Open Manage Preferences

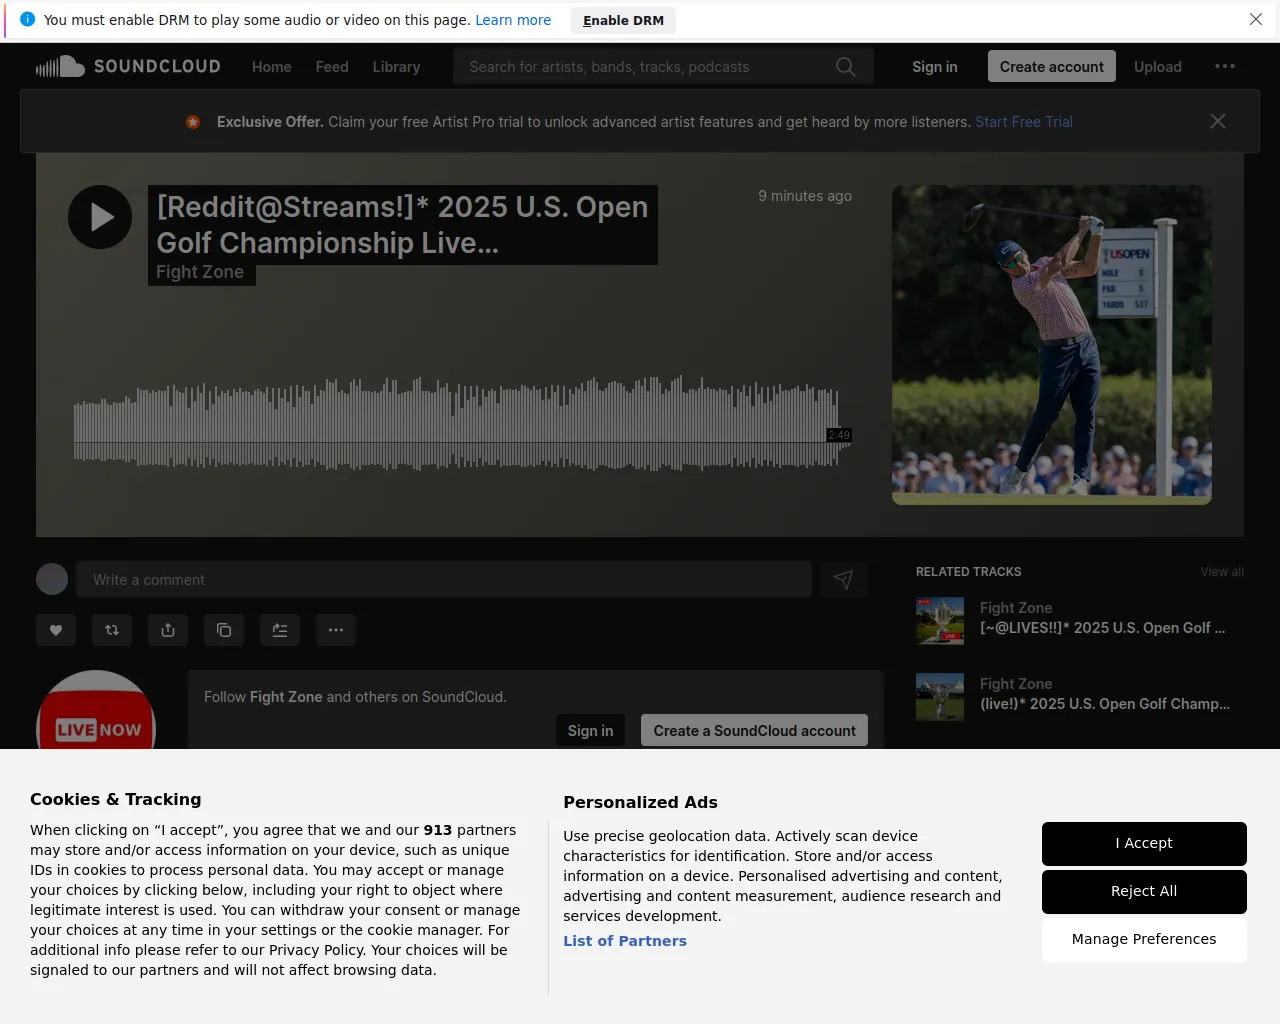tap(1144, 940)
